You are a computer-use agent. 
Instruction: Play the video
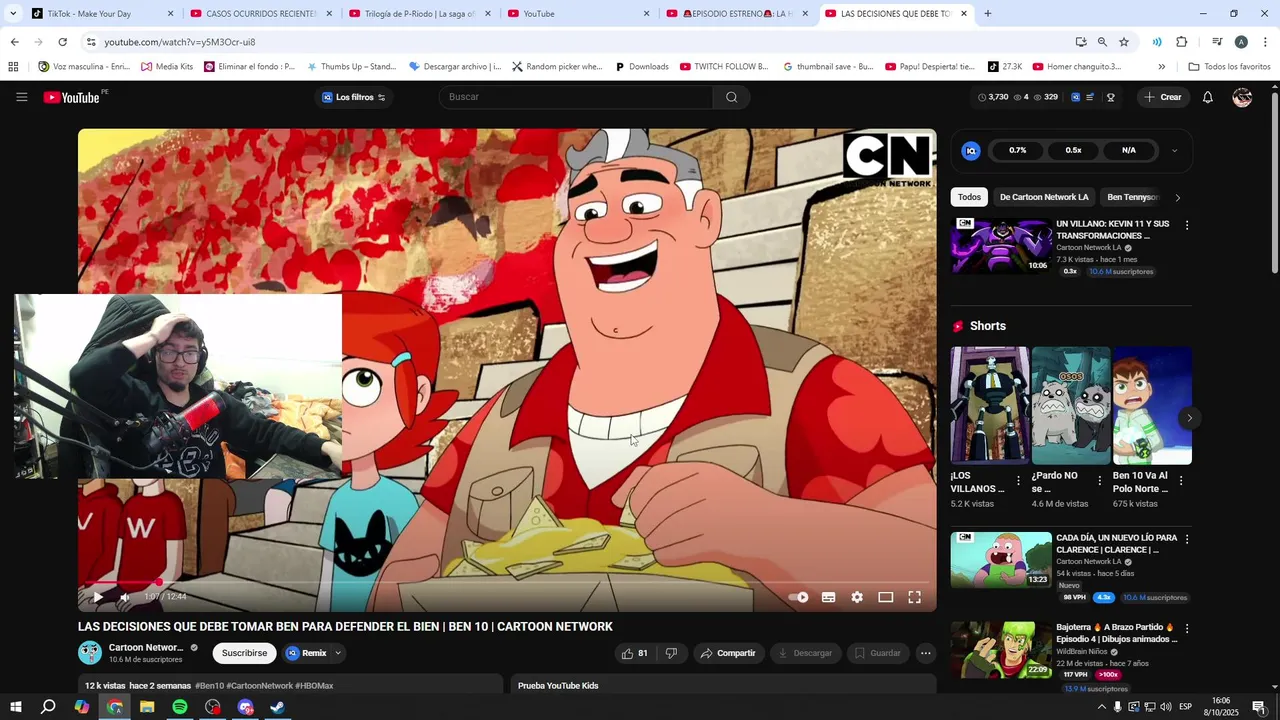pyautogui.click(x=97, y=597)
